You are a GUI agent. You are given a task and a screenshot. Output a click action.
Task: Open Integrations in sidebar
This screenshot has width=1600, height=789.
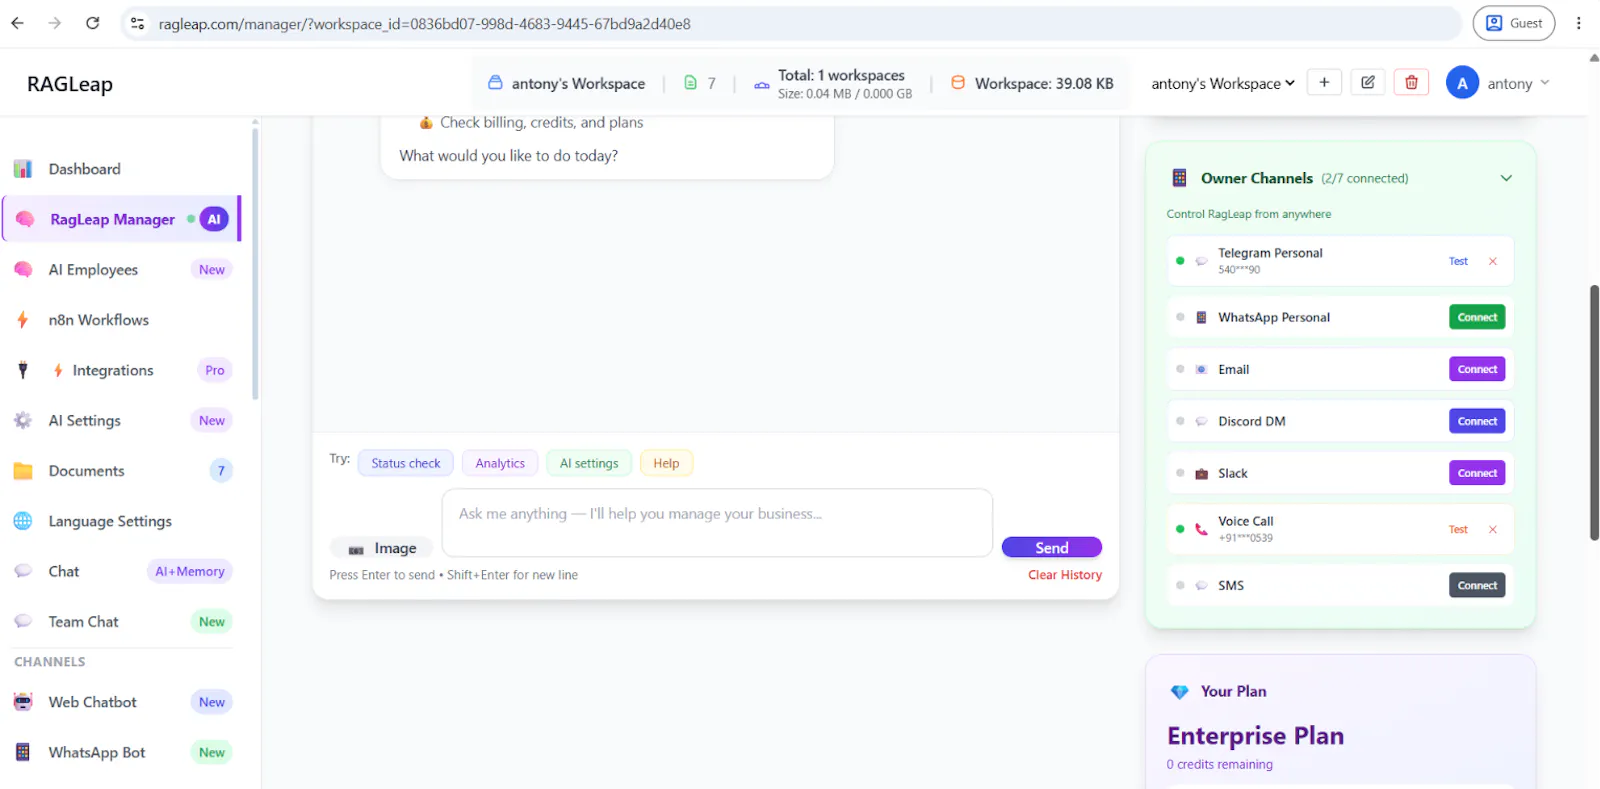[120, 370]
